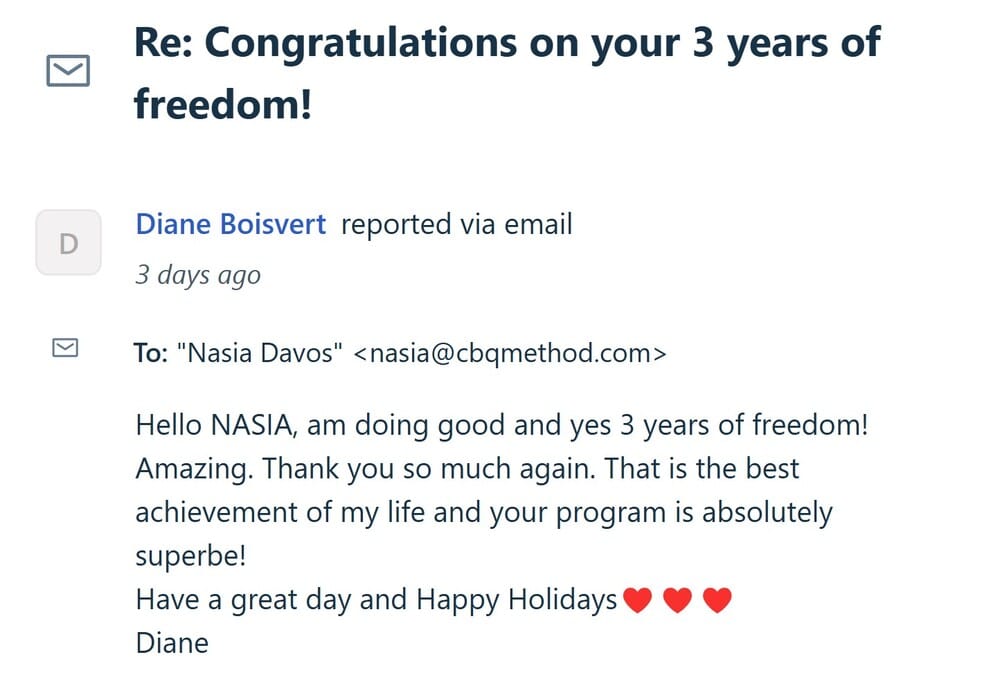Click the middle red heart emoji
1000x684 pixels.
click(678, 601)
